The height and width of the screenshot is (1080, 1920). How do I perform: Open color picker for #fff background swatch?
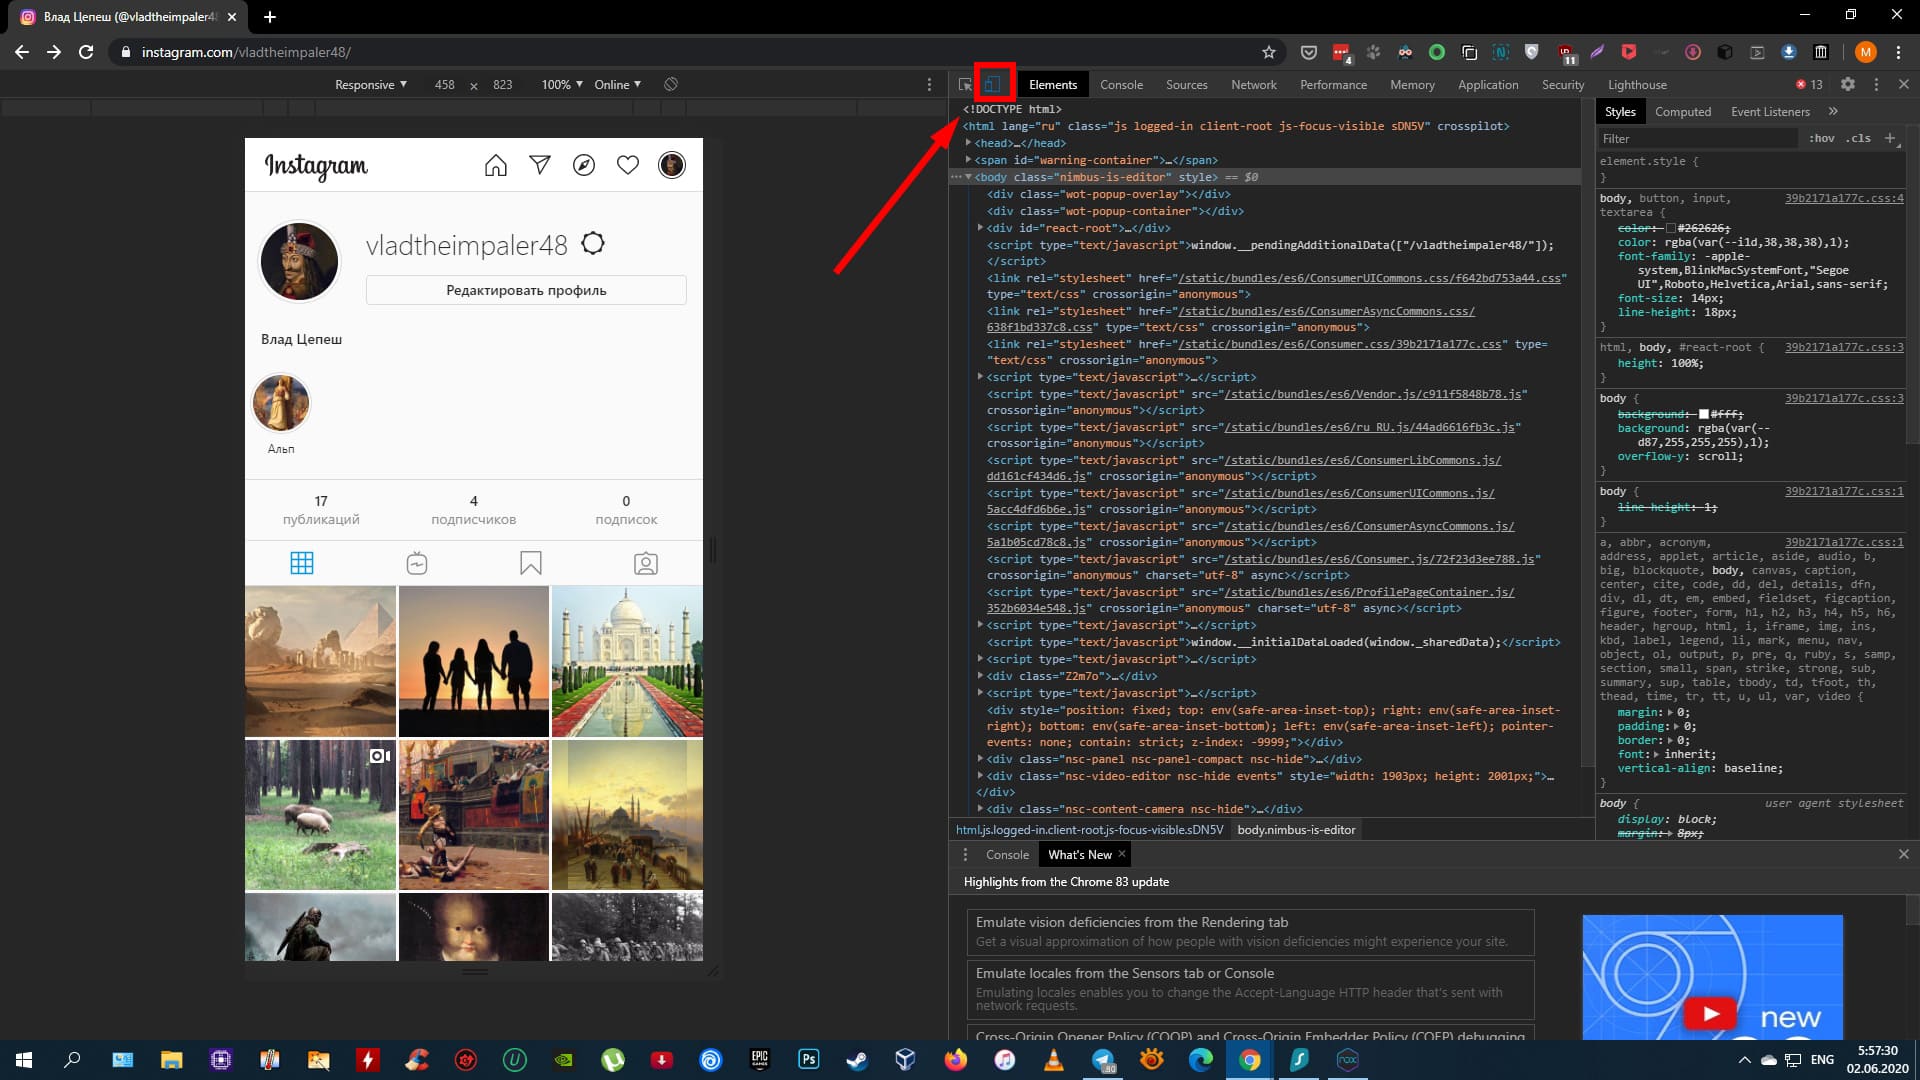[x=1704, y=414]
